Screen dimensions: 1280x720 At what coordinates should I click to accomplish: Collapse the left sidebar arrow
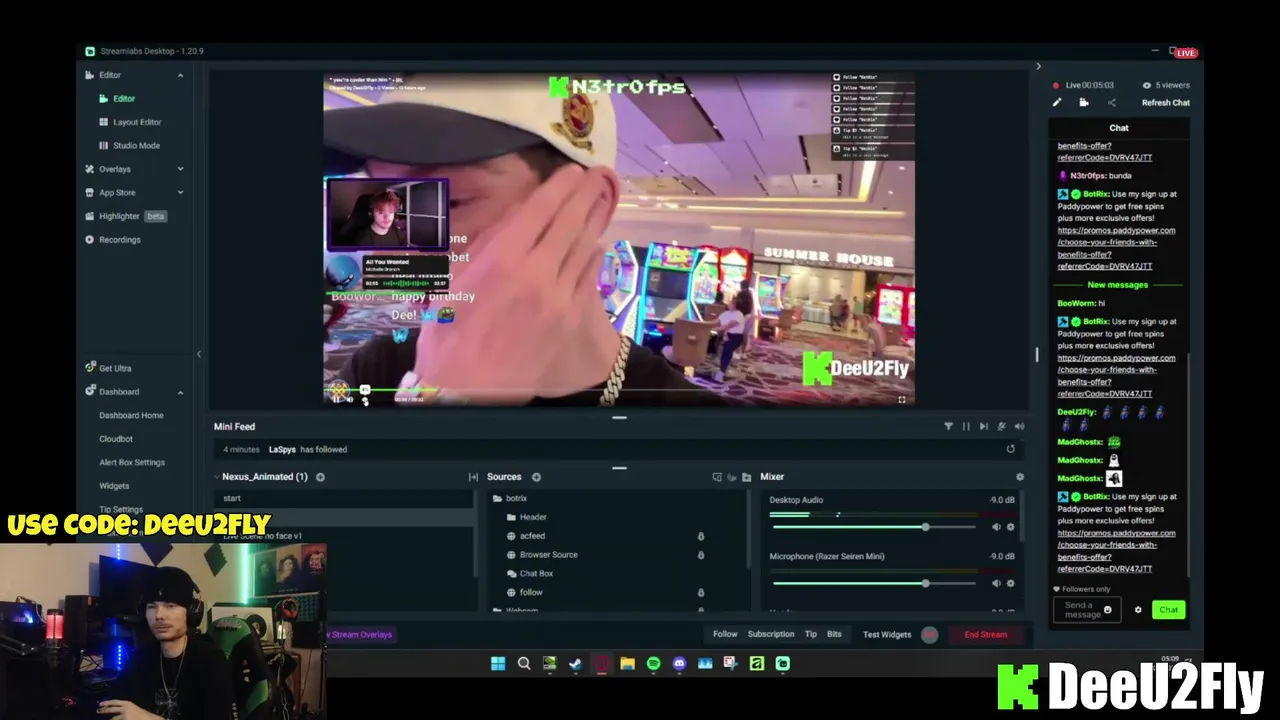click(198, 354)
